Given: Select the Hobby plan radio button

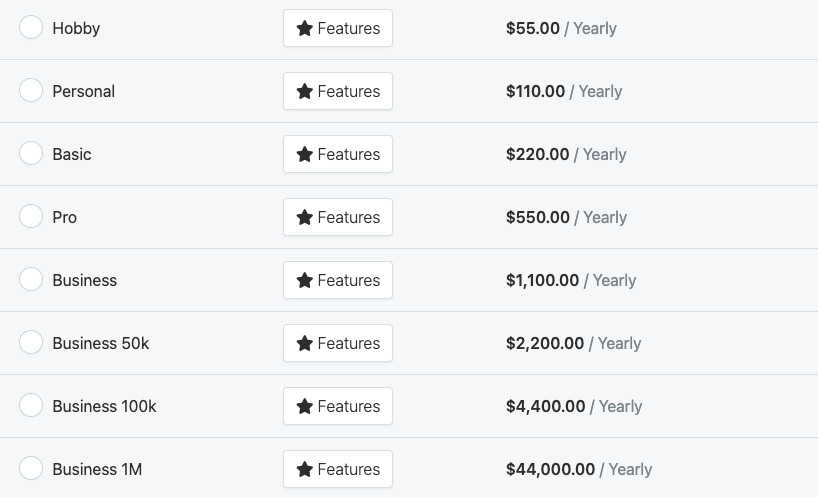Looking at the screenshot, I should (31, 28).
